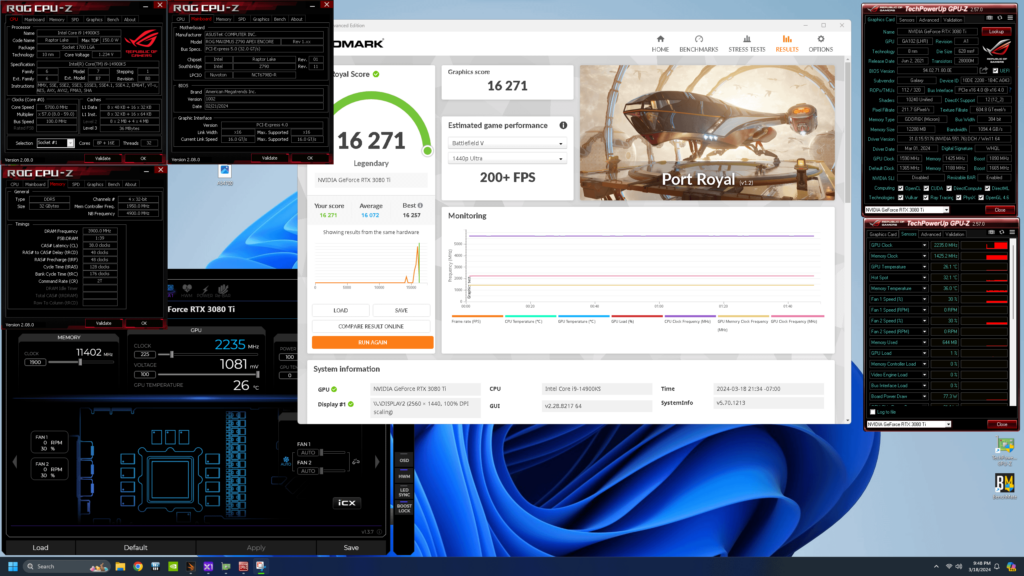This screenshot has height=576, width=1024.
Task: Open hamburger menu in upper GPU-Z window
Action: tap(1010, 18)
